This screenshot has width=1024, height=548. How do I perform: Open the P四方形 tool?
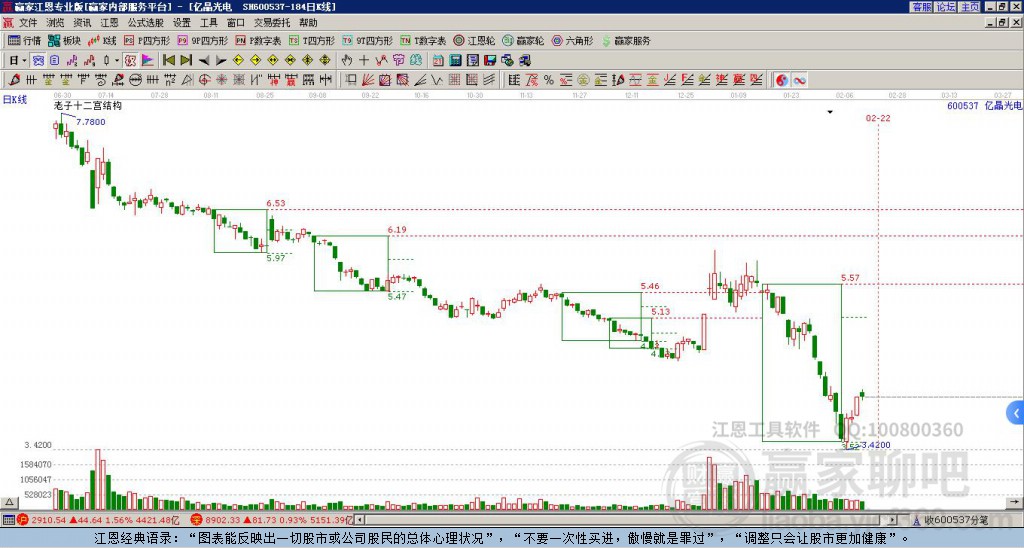(147, 40)
